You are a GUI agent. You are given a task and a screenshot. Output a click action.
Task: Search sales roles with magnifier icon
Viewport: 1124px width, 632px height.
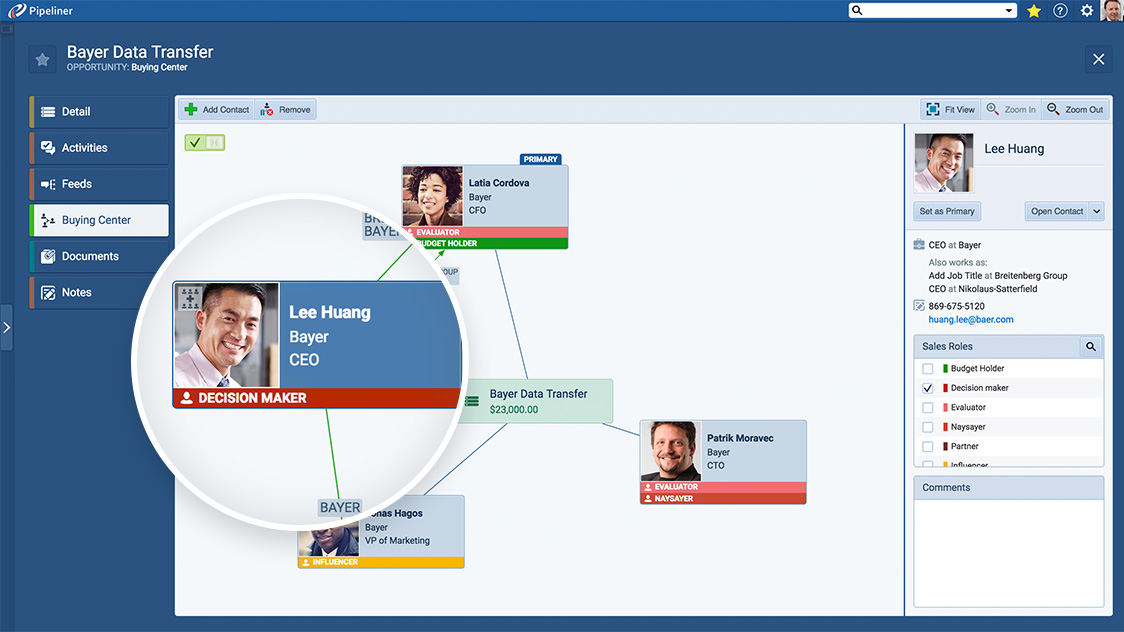click(1091, 347)
